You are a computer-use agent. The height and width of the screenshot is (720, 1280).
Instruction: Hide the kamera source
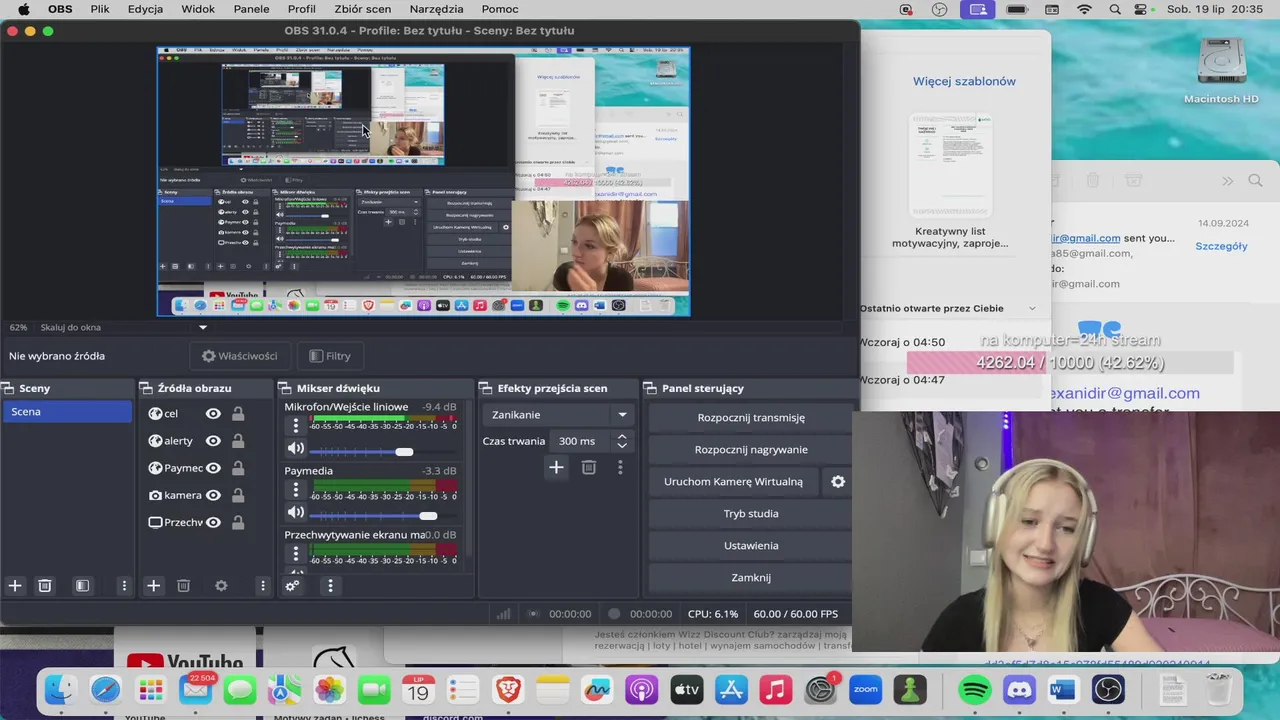tap(213, 495)
